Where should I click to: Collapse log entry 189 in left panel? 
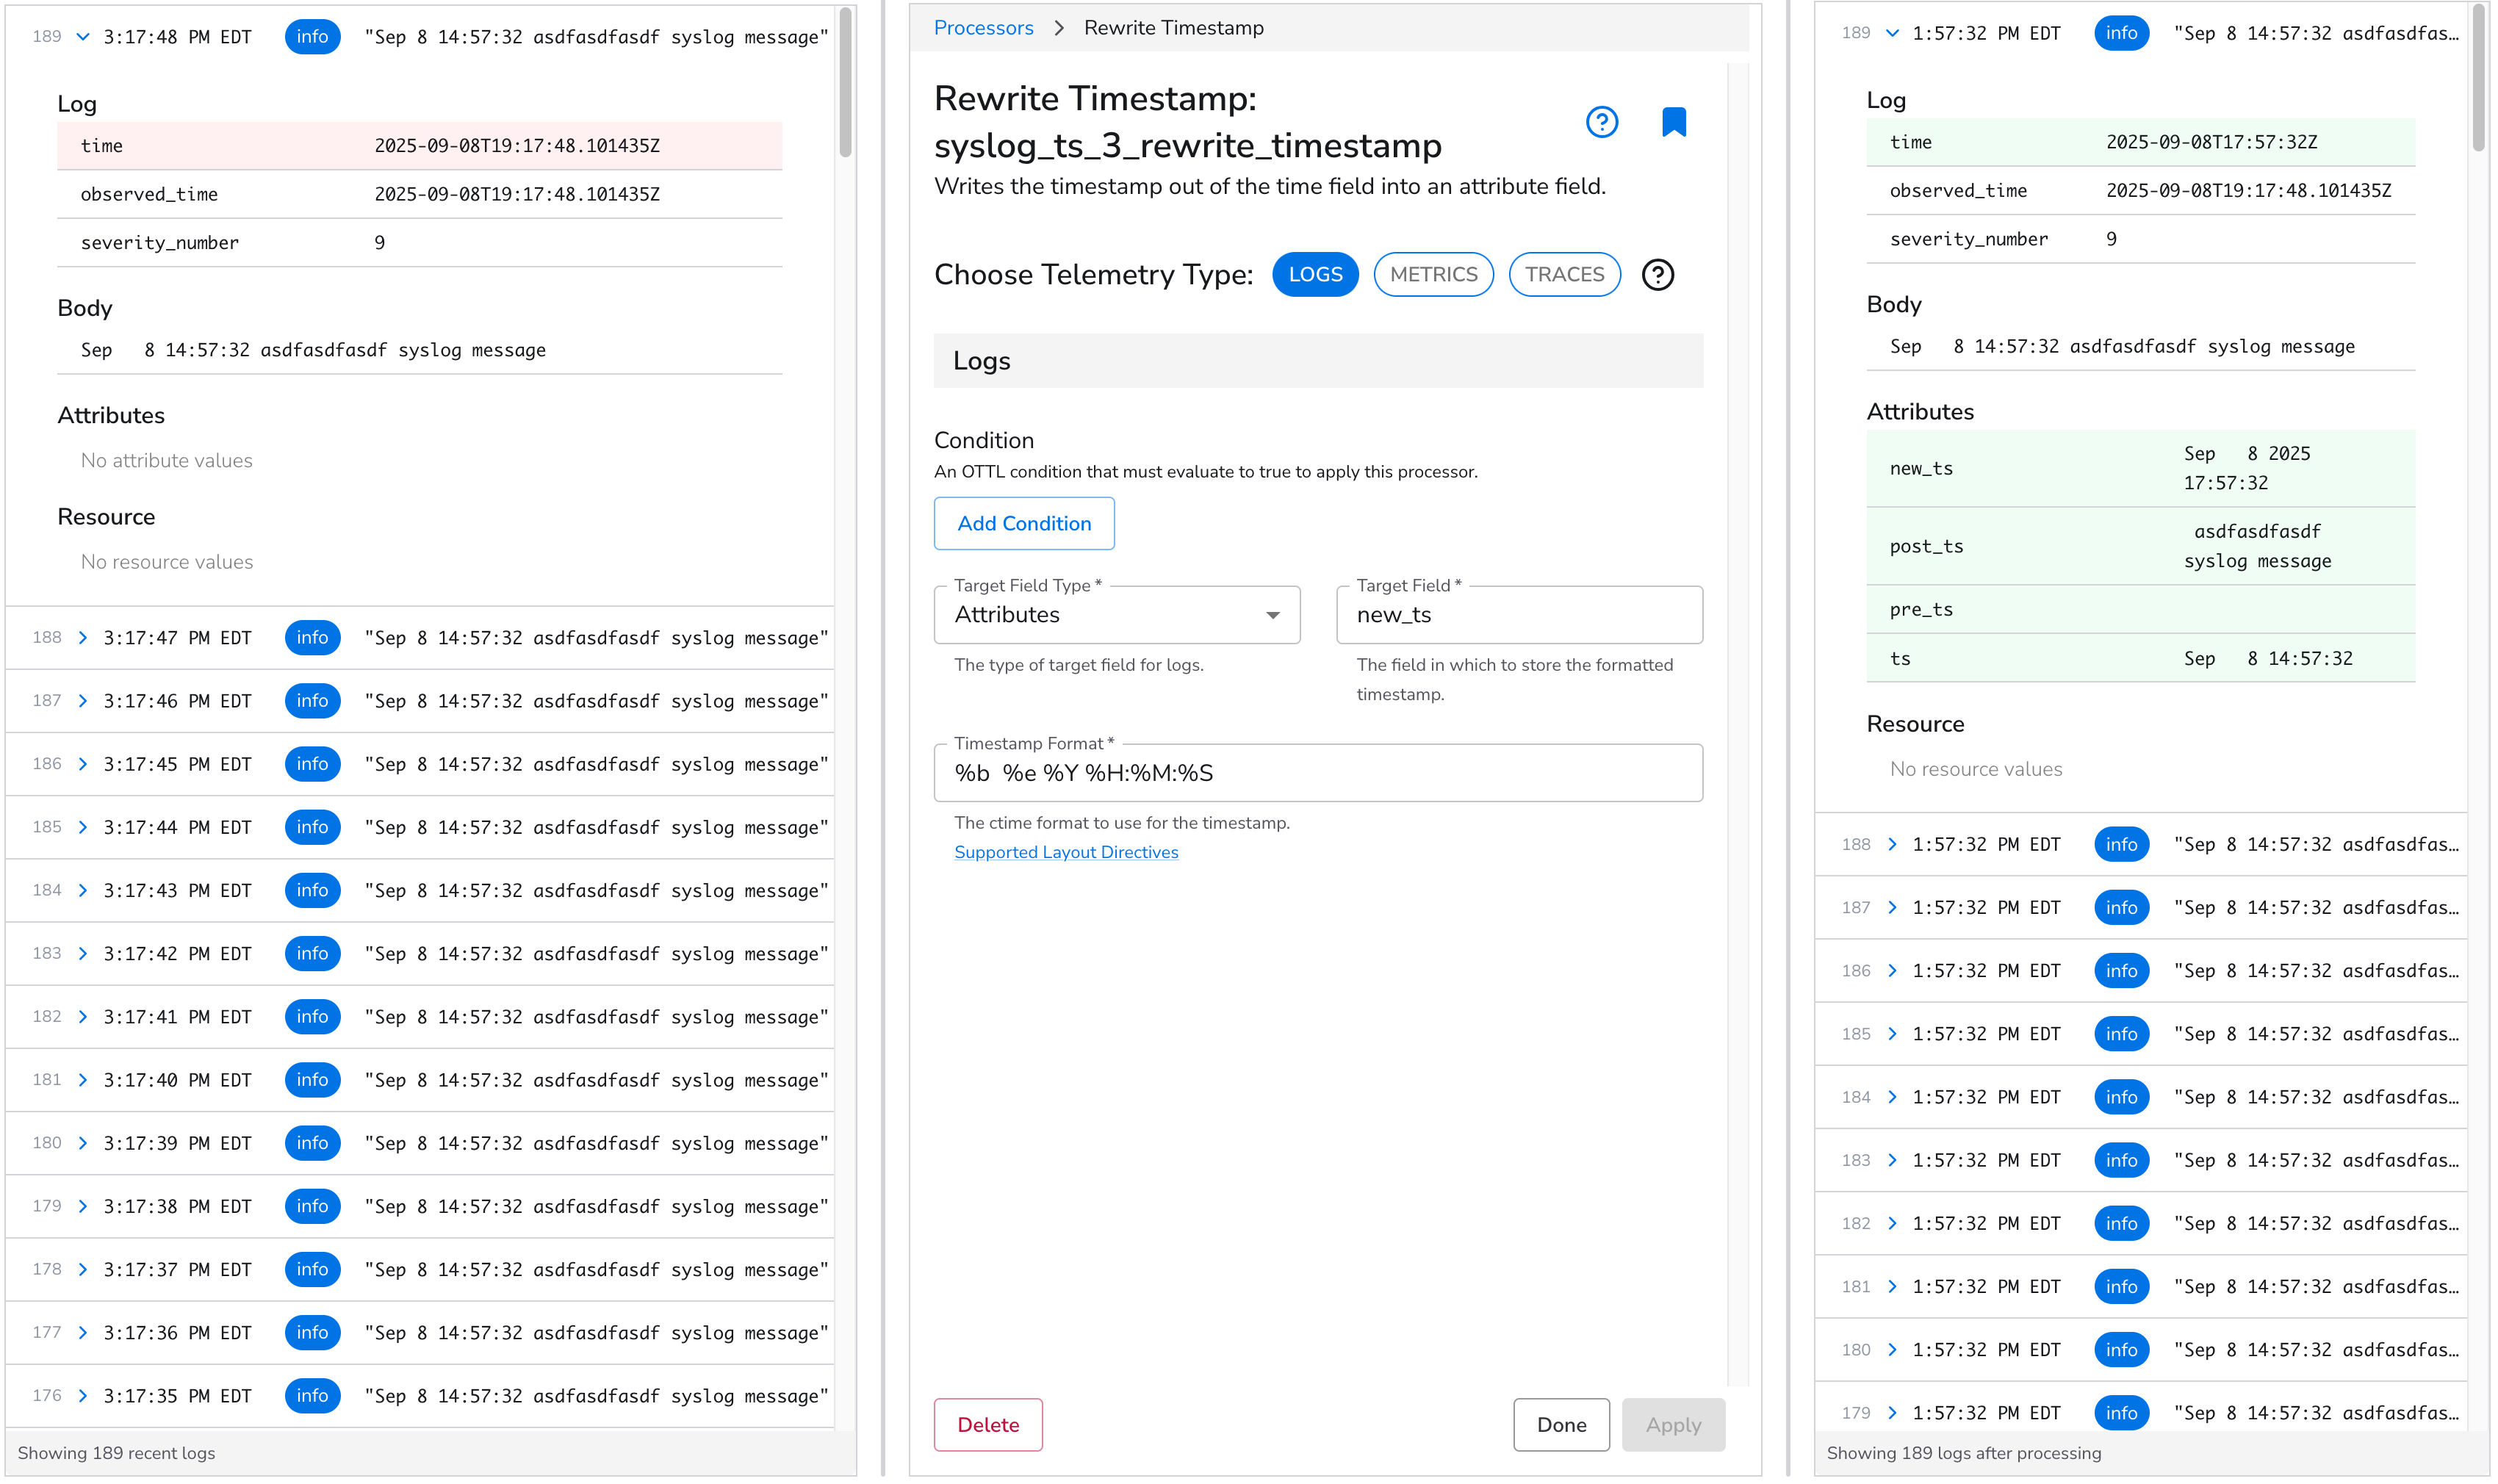coord(83,37)
